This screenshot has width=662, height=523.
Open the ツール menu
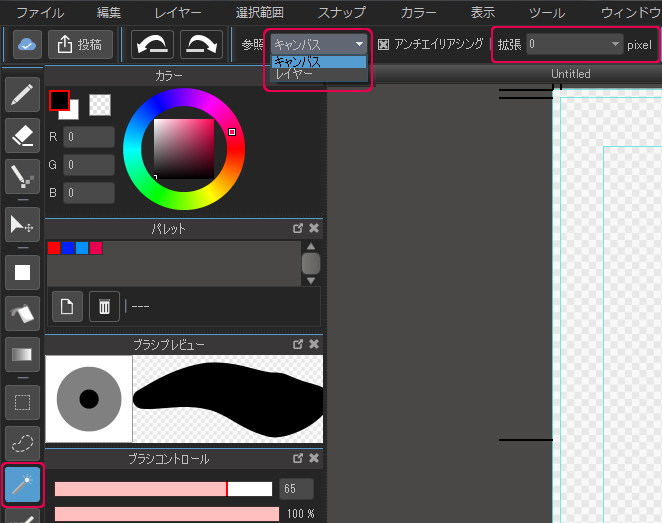pos(547,13)
